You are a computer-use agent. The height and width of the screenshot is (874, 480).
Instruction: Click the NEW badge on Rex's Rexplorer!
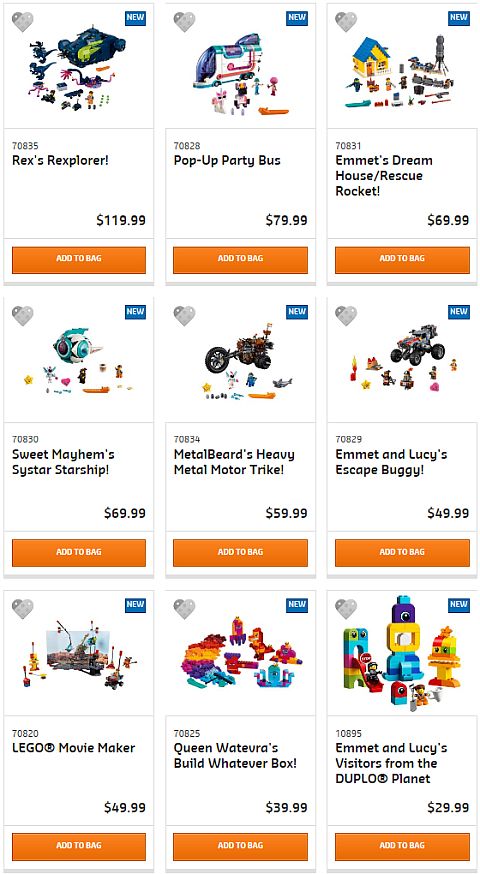pyautogui.click(x=135, y=17)
